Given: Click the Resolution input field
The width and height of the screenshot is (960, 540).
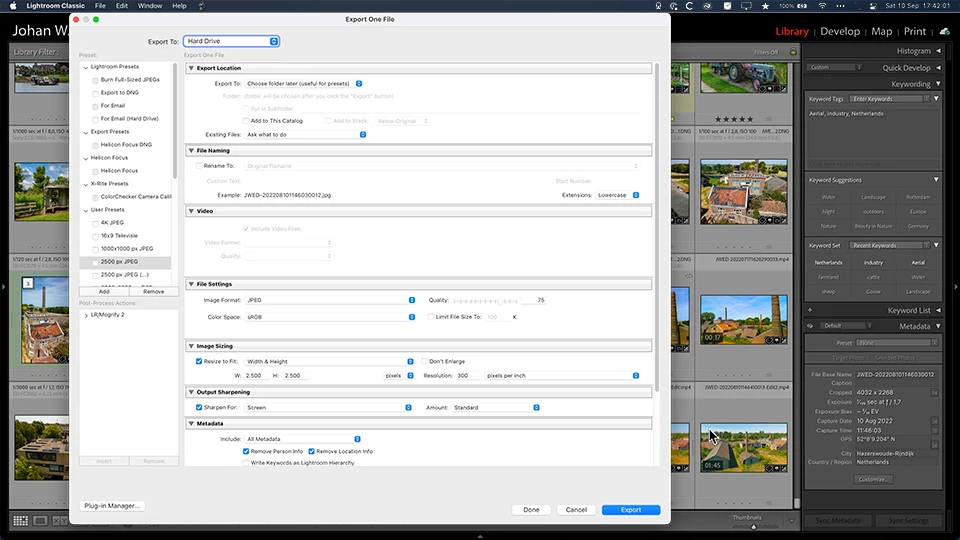Looking at the screenshot, I should point(468,375).
